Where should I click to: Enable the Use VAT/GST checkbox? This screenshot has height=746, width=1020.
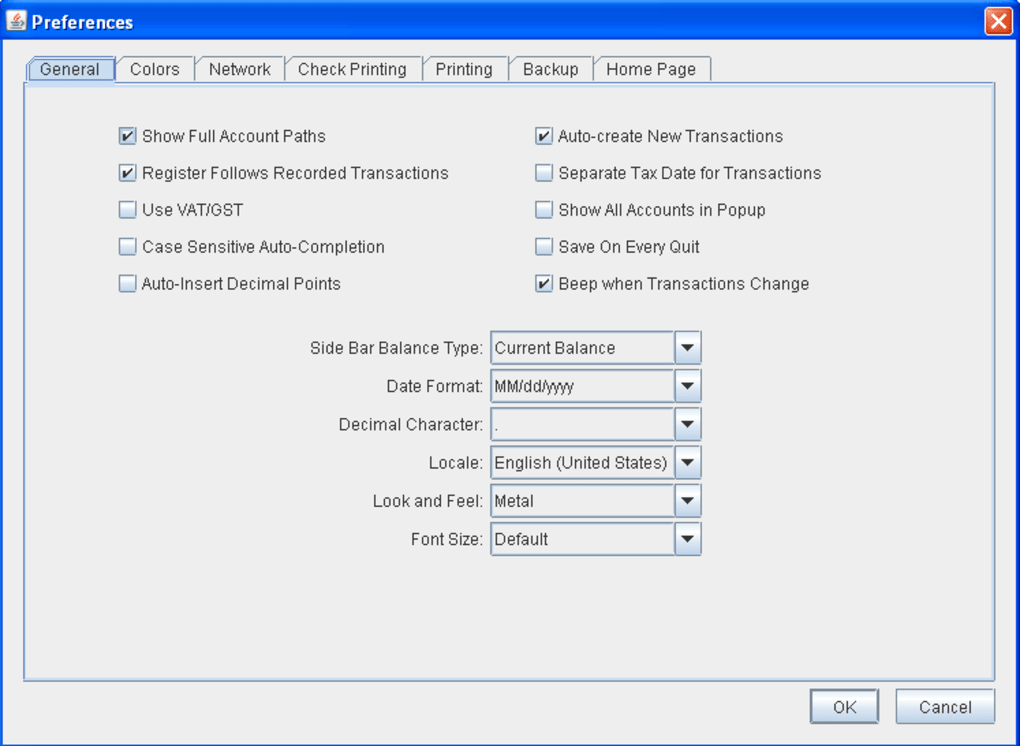click(127, 210)
